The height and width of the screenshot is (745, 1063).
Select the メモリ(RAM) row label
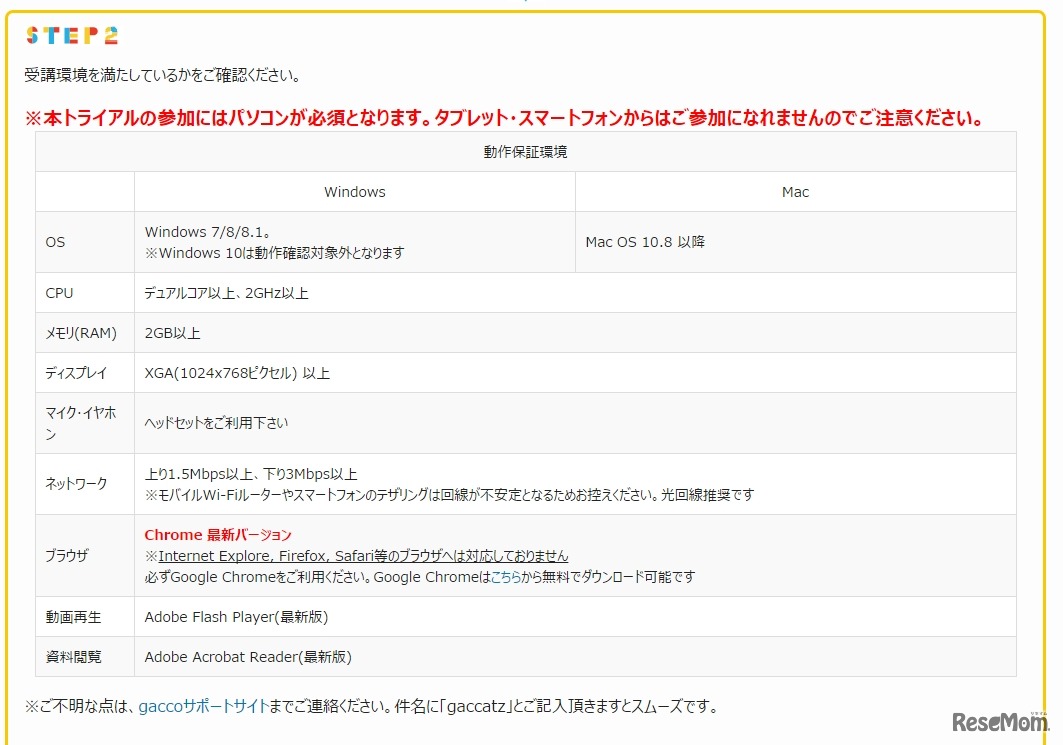pyautogui.click(x=81, y=333)
